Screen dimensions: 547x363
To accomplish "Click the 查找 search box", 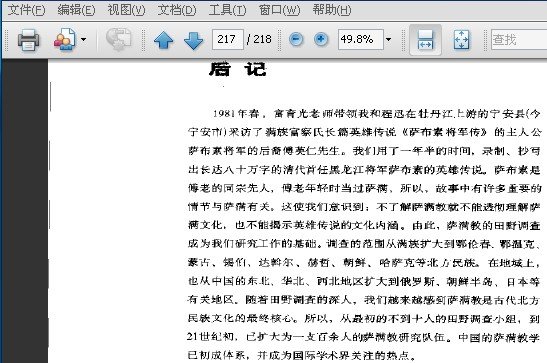I will 519,39.
